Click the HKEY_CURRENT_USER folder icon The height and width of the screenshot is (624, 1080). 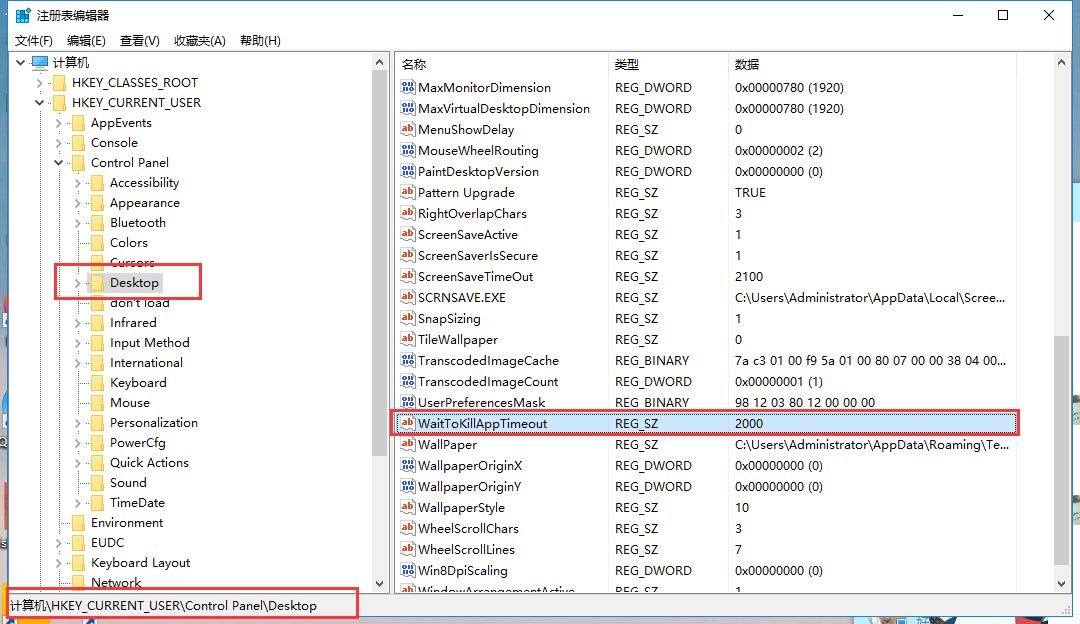click(60, 103)
